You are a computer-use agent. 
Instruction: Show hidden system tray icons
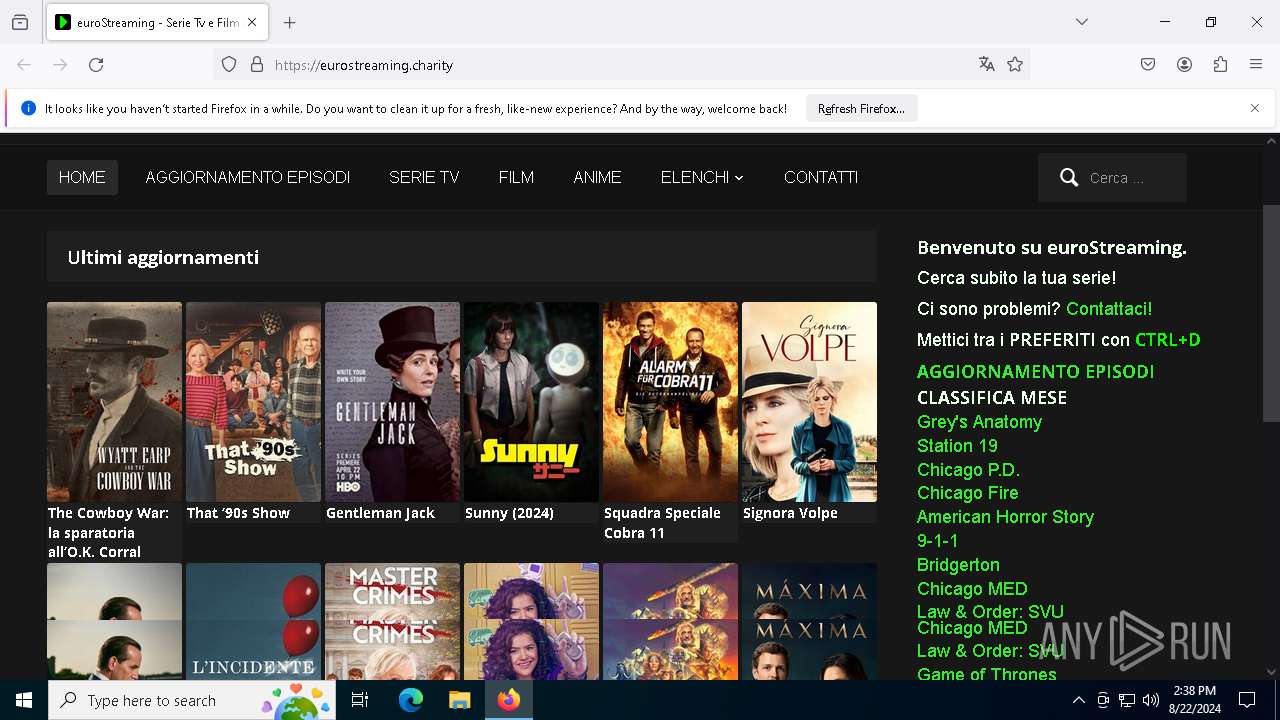1078,700
